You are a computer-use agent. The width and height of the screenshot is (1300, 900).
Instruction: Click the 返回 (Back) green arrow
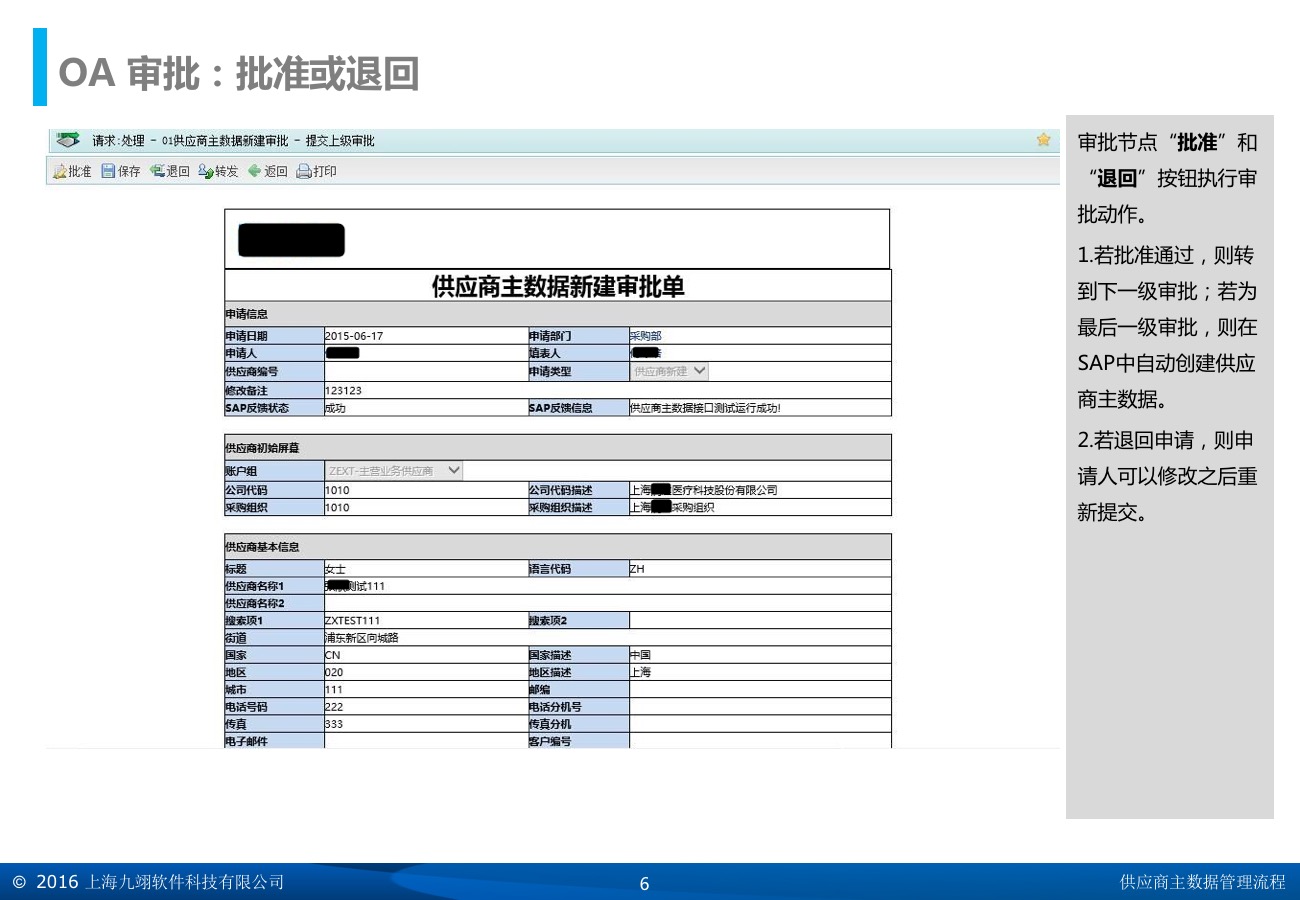tap(254, 171)
